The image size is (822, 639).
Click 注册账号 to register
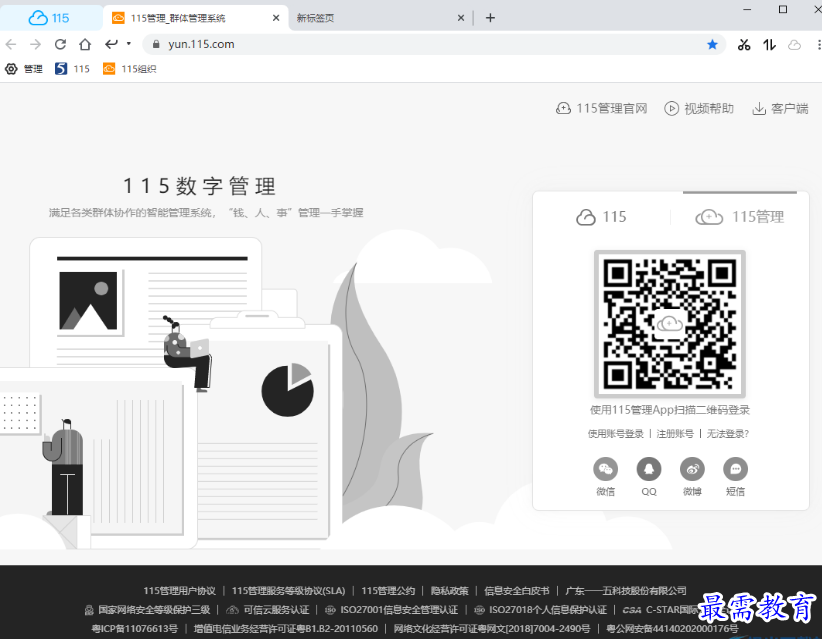(675, 434)
